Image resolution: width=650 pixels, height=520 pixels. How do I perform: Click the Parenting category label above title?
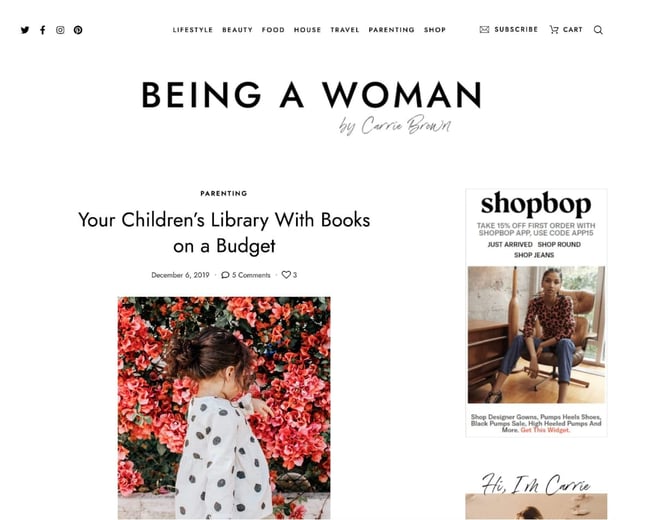pos(224,193)
